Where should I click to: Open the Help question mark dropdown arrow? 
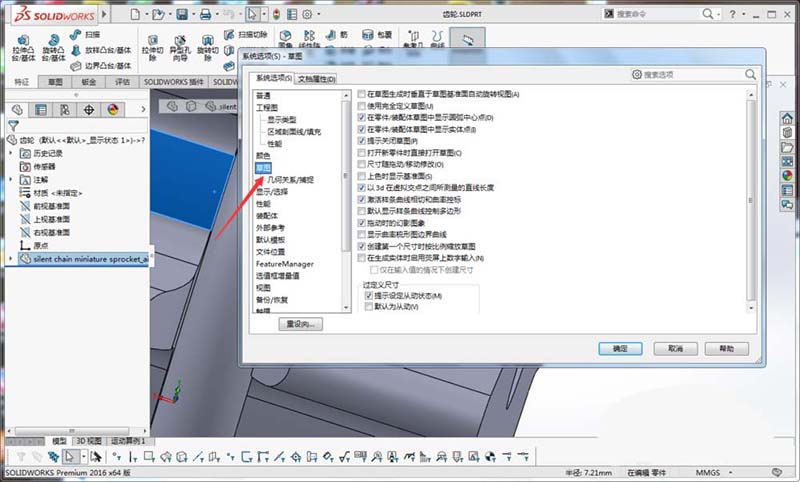tap(744, 14)
